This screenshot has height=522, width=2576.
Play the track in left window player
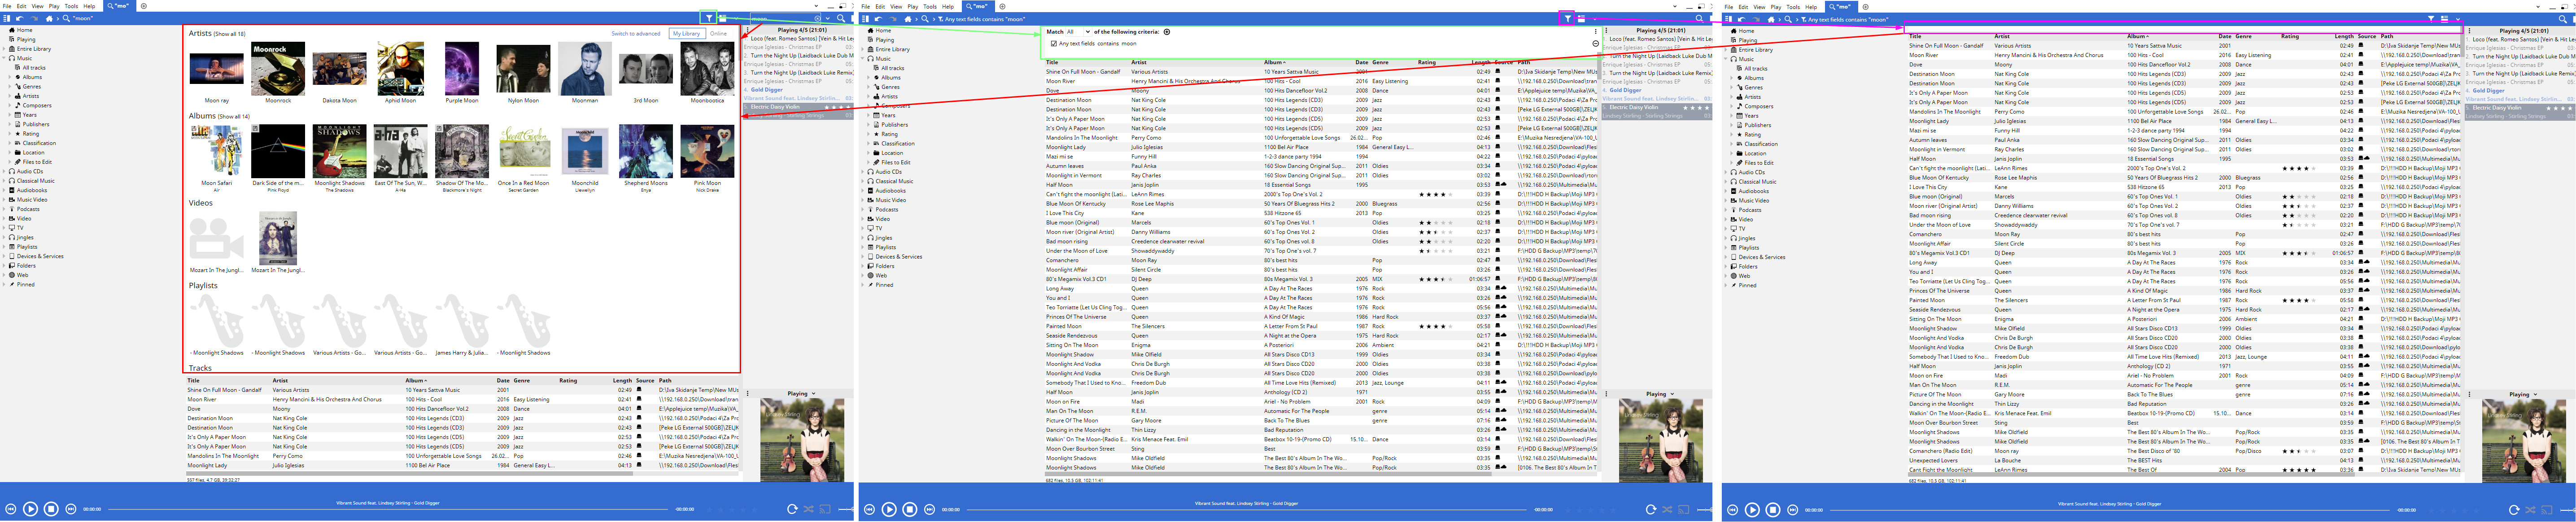point(31,509)
